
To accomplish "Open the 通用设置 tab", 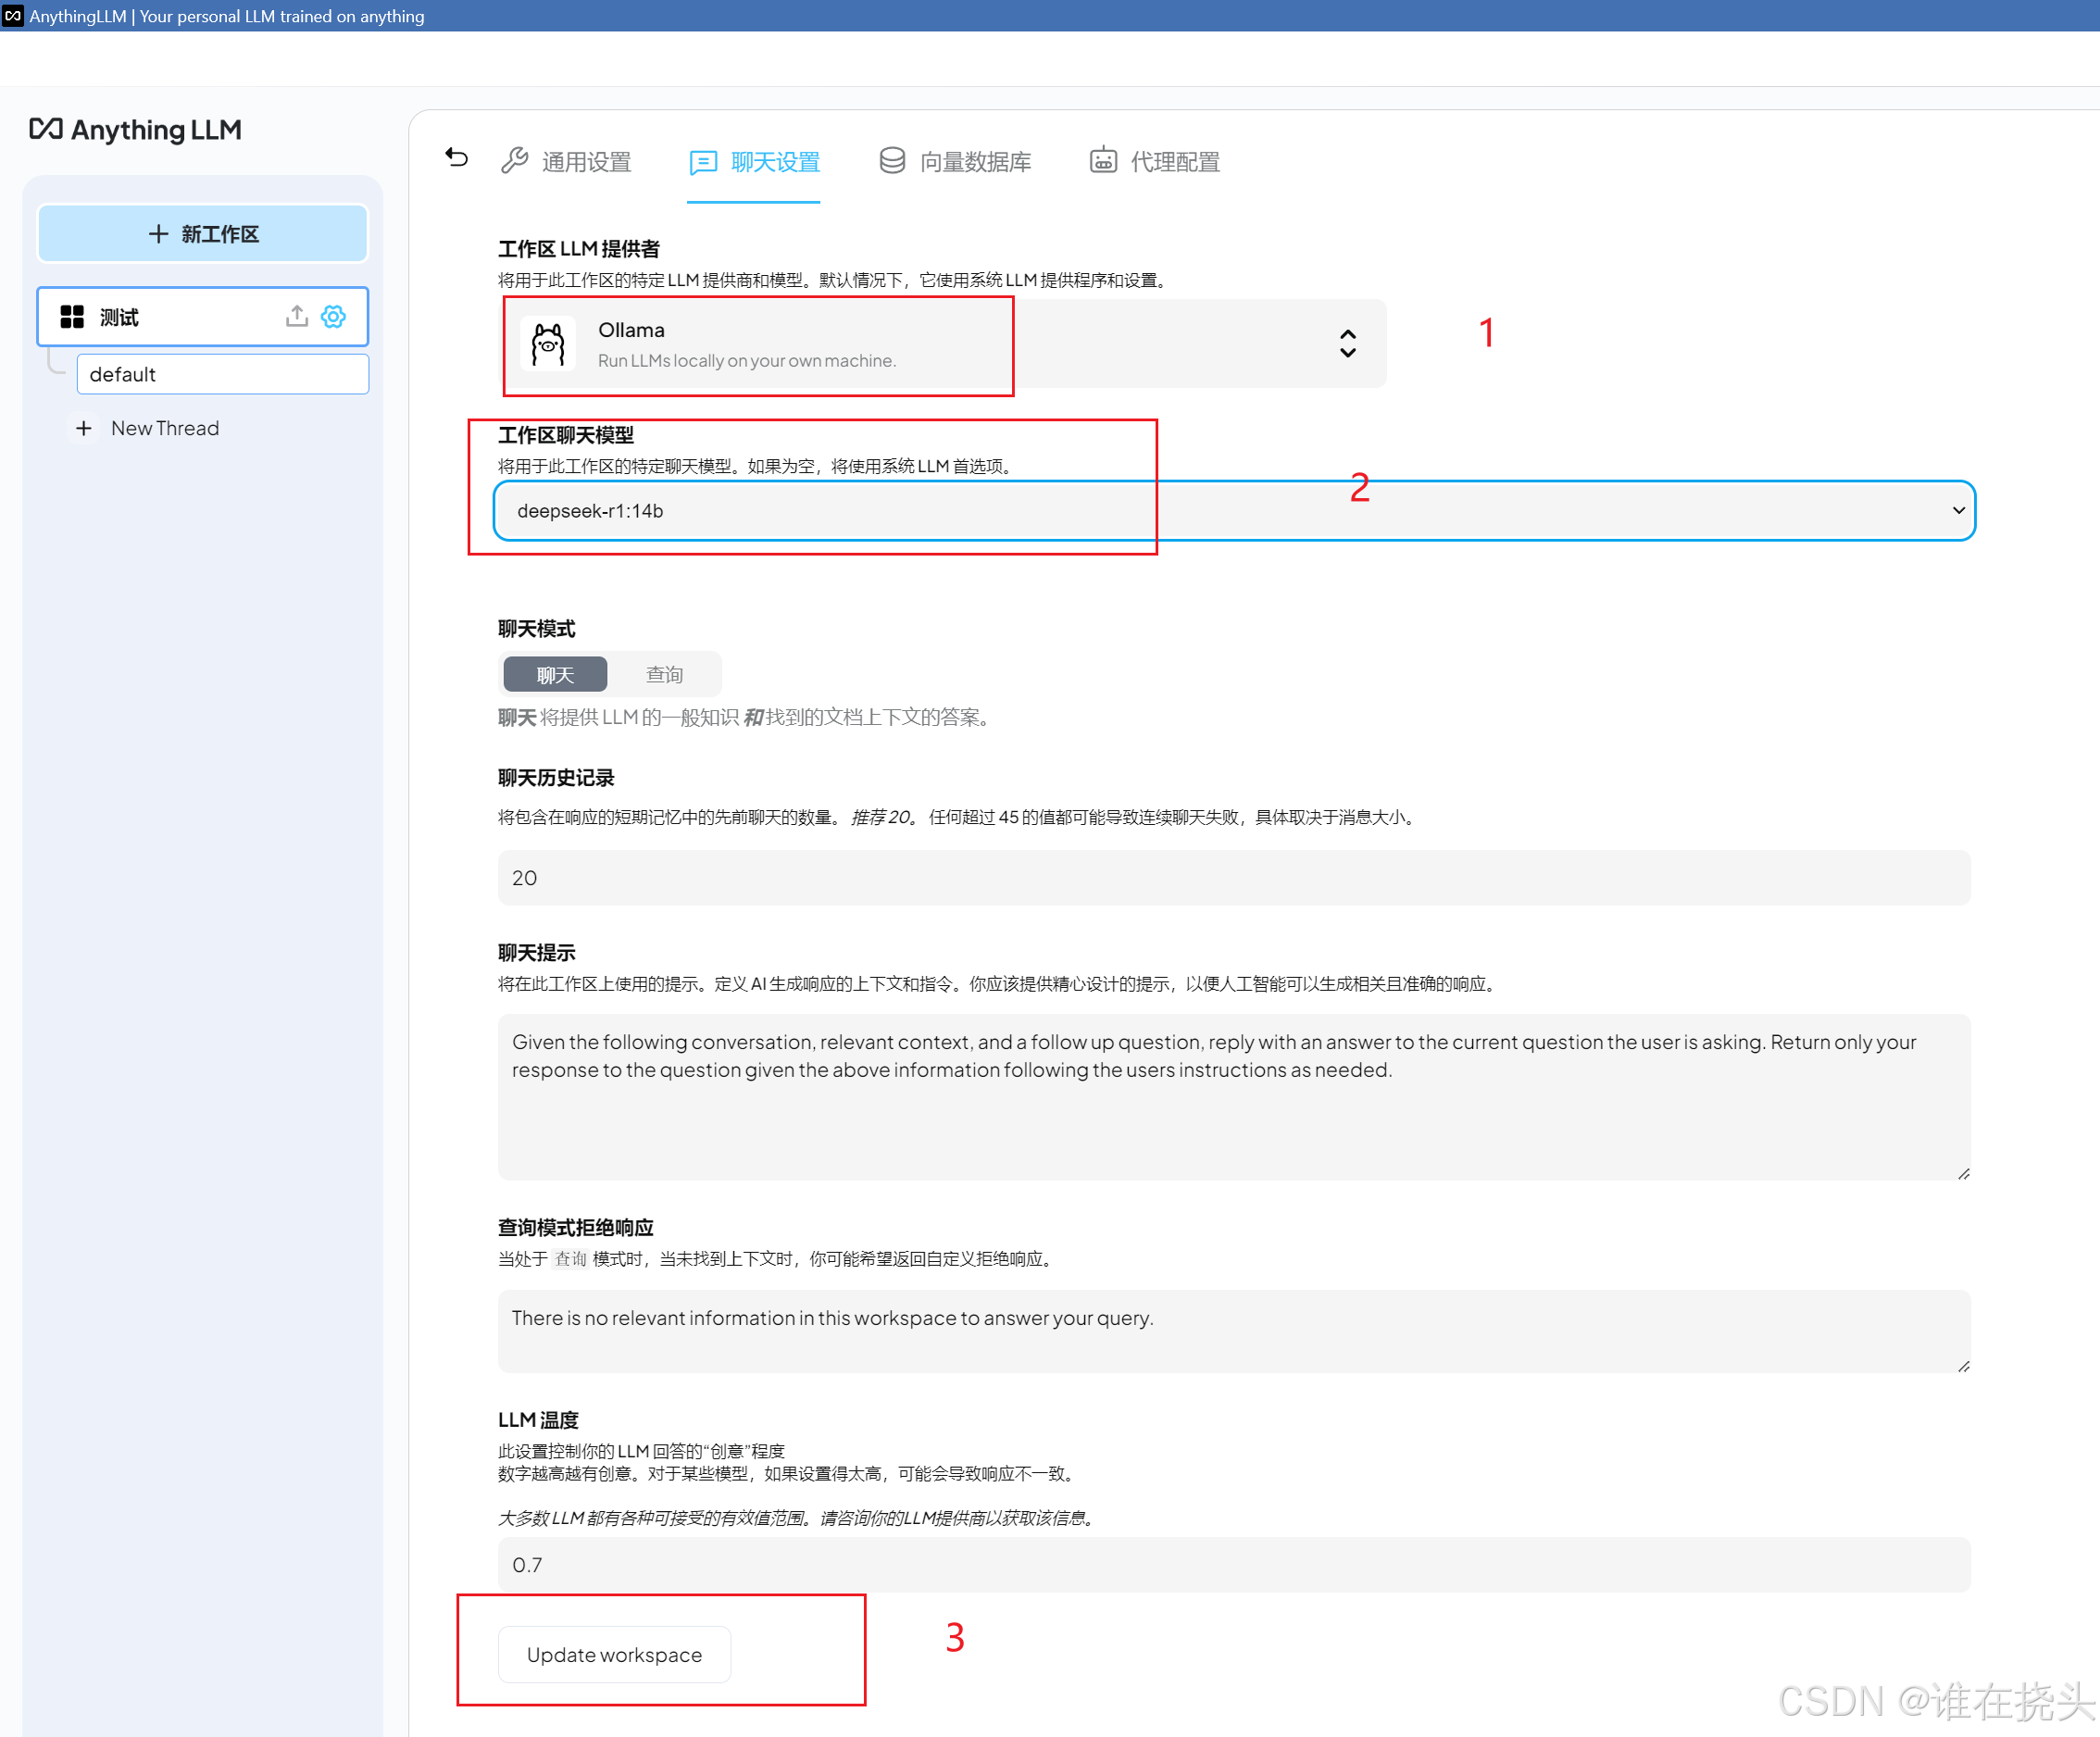I will pyautogui.click(x=567, y=161).
